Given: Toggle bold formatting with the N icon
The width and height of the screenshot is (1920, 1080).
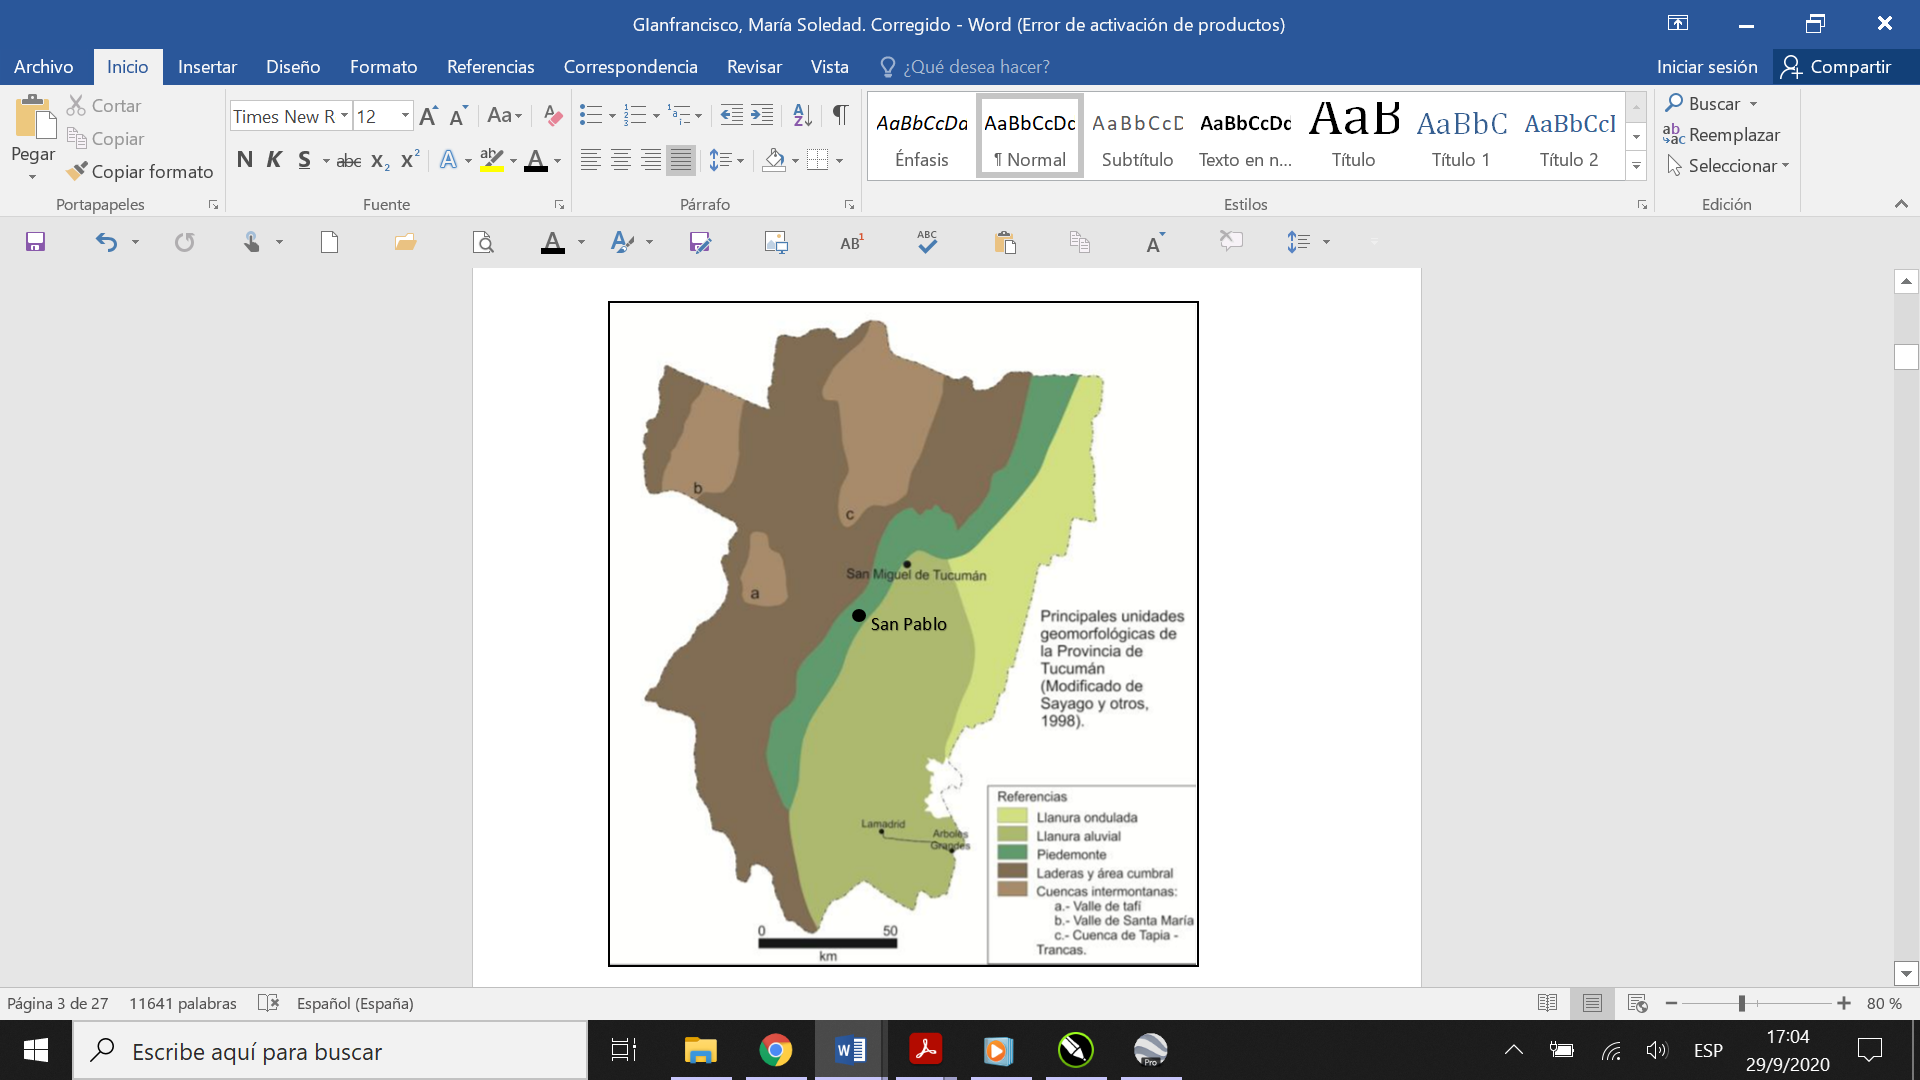Looking at the screenshot, I should (243, 159).
